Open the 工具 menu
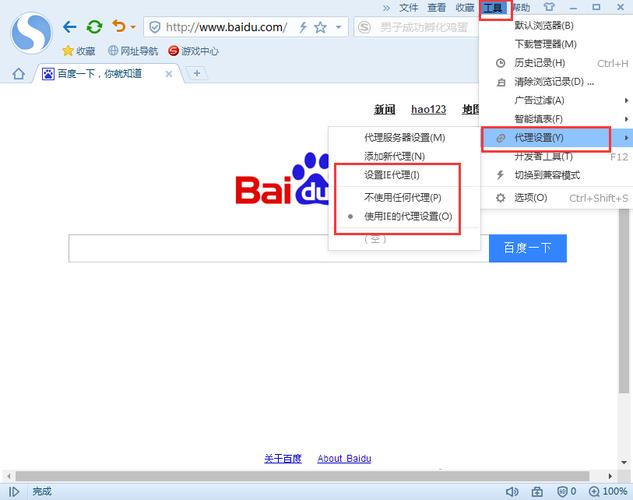 493,8
